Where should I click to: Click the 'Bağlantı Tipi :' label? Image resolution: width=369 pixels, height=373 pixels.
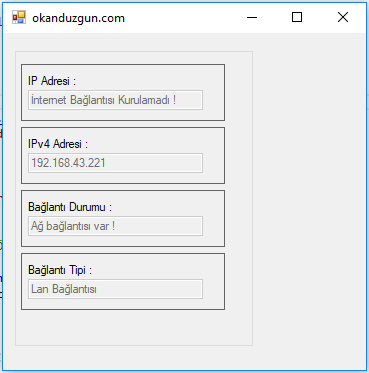(60, 270)
